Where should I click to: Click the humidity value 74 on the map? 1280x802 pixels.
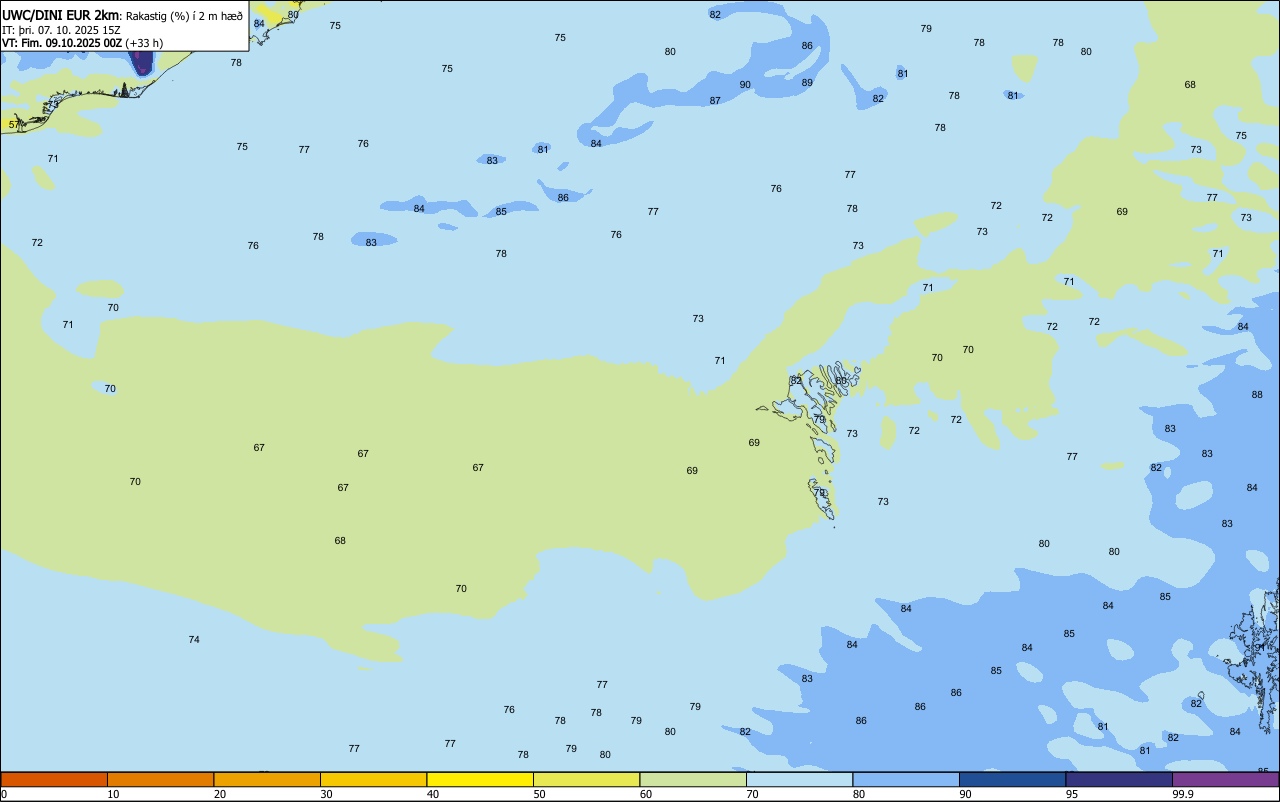pyautogui.click(x=194, y=639)
